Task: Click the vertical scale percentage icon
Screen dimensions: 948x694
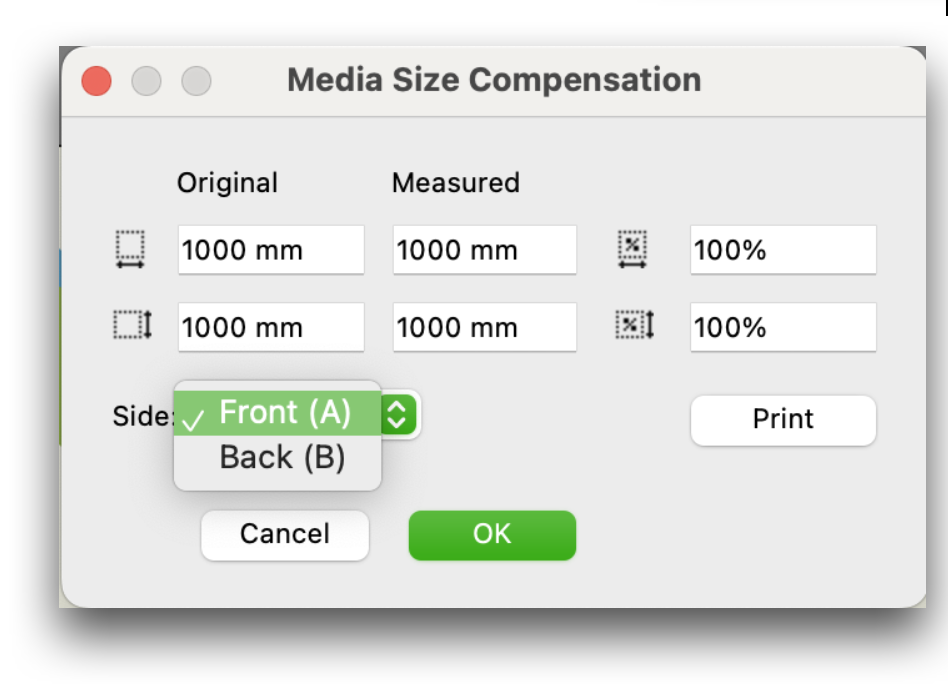Action: 634,326
